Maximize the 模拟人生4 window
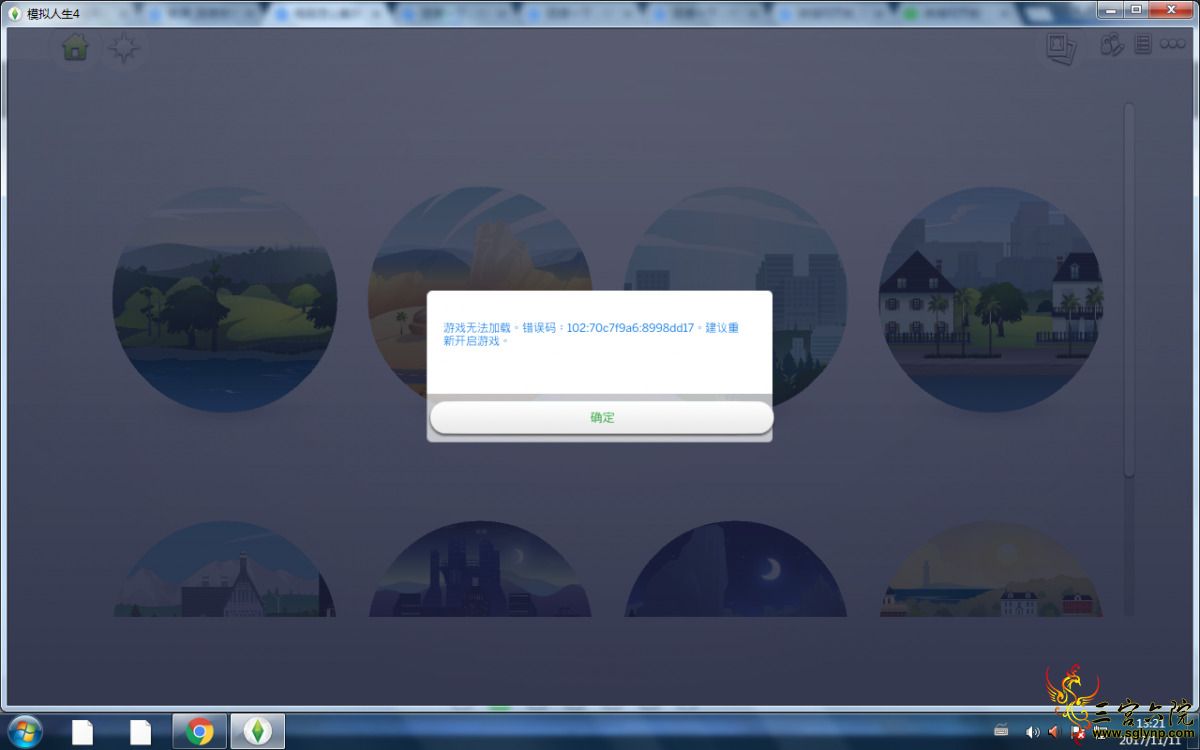The height and width of the screenshot is (750, 1200). pyautogui.click(x=1137, y=9)
